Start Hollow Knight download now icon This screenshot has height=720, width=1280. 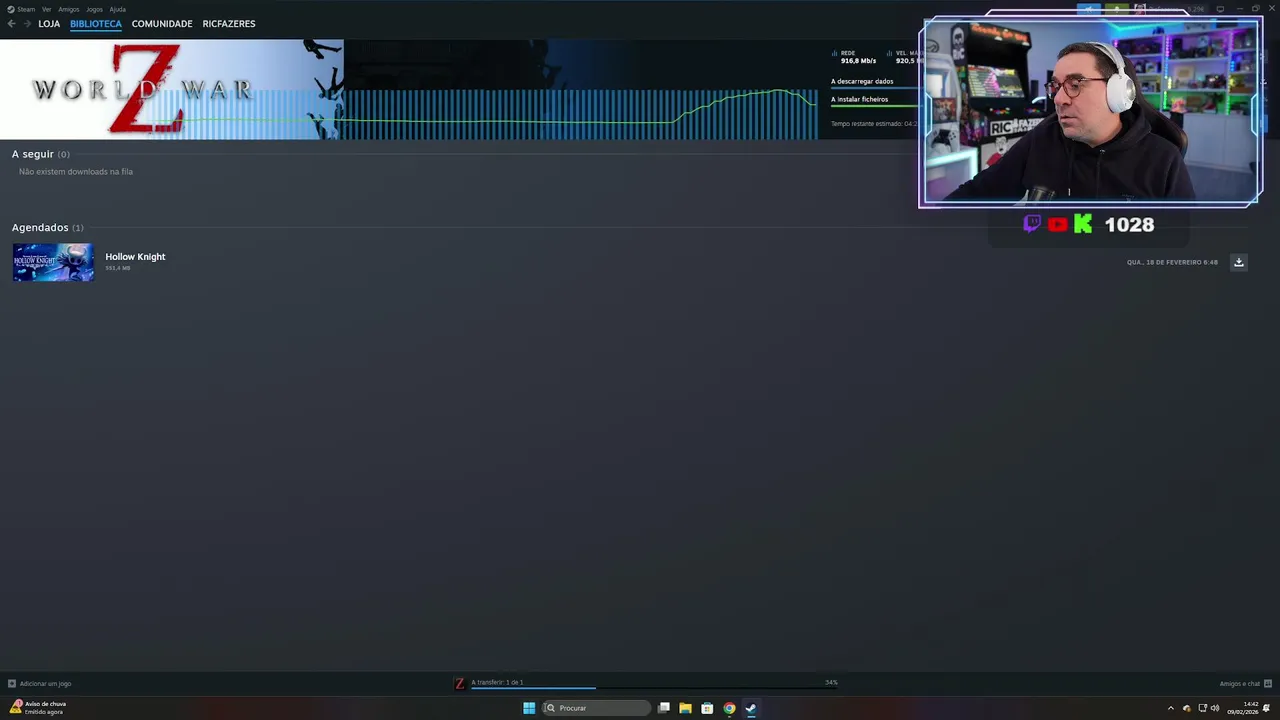[1238, 262]
